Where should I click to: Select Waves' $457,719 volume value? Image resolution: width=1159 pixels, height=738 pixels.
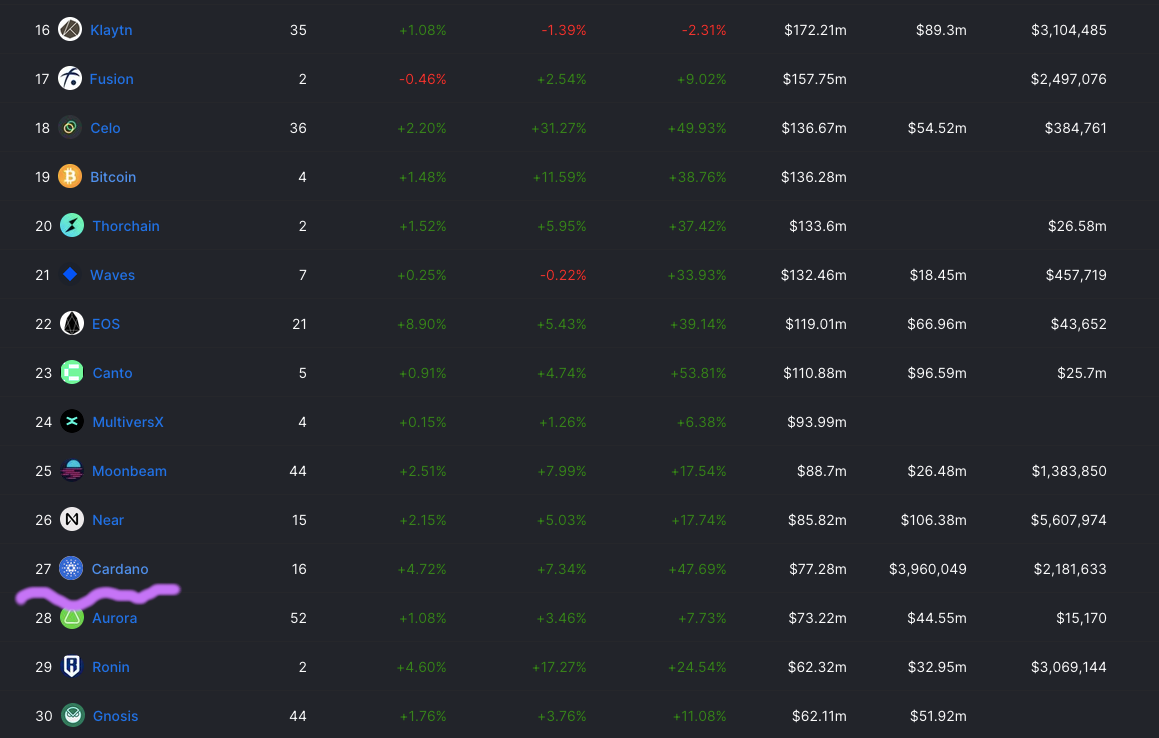click(x=1076, y=275)
